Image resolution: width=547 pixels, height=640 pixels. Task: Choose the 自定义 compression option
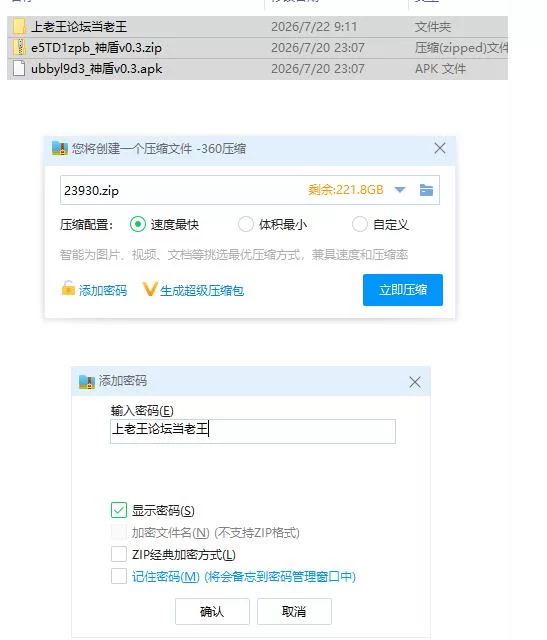(360, 224)
